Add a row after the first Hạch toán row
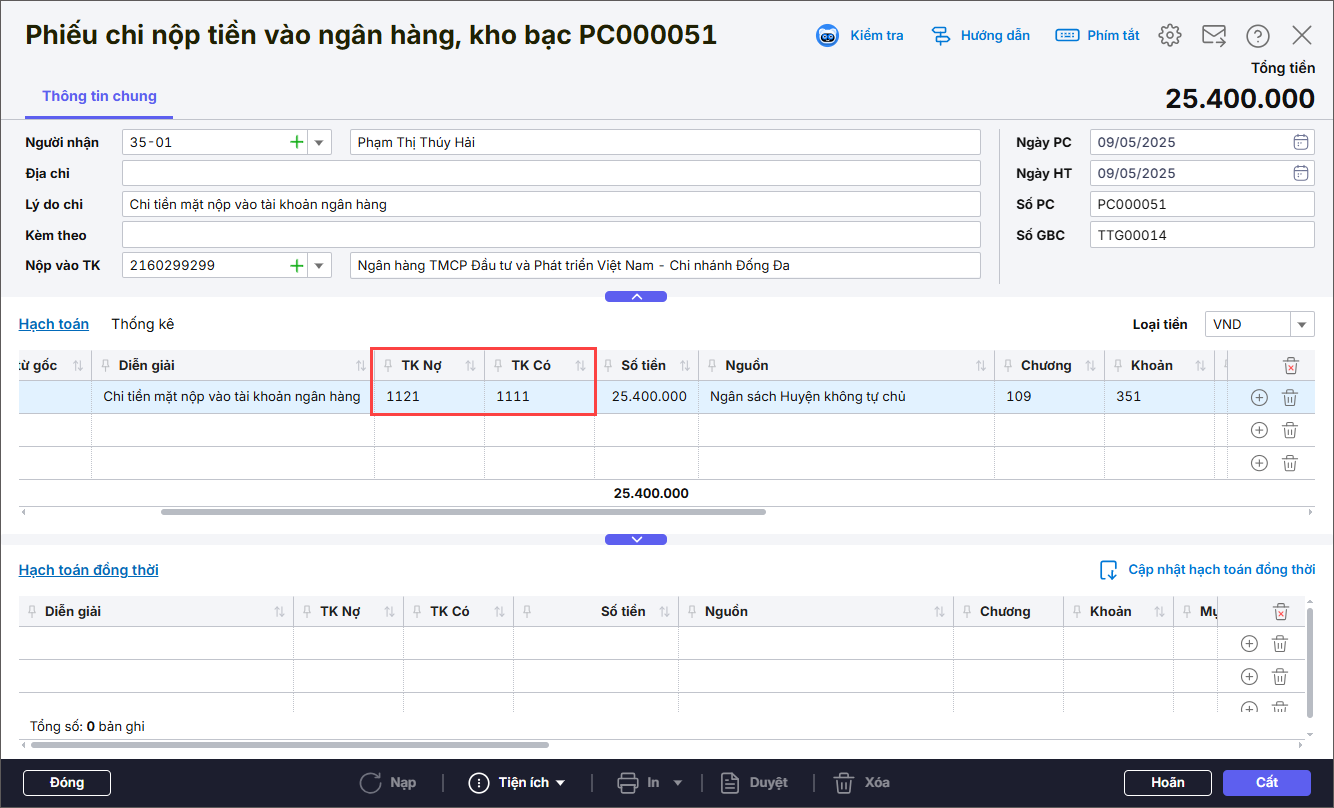Viewport: 1334px width, 808px height. tap(1259, 397)
